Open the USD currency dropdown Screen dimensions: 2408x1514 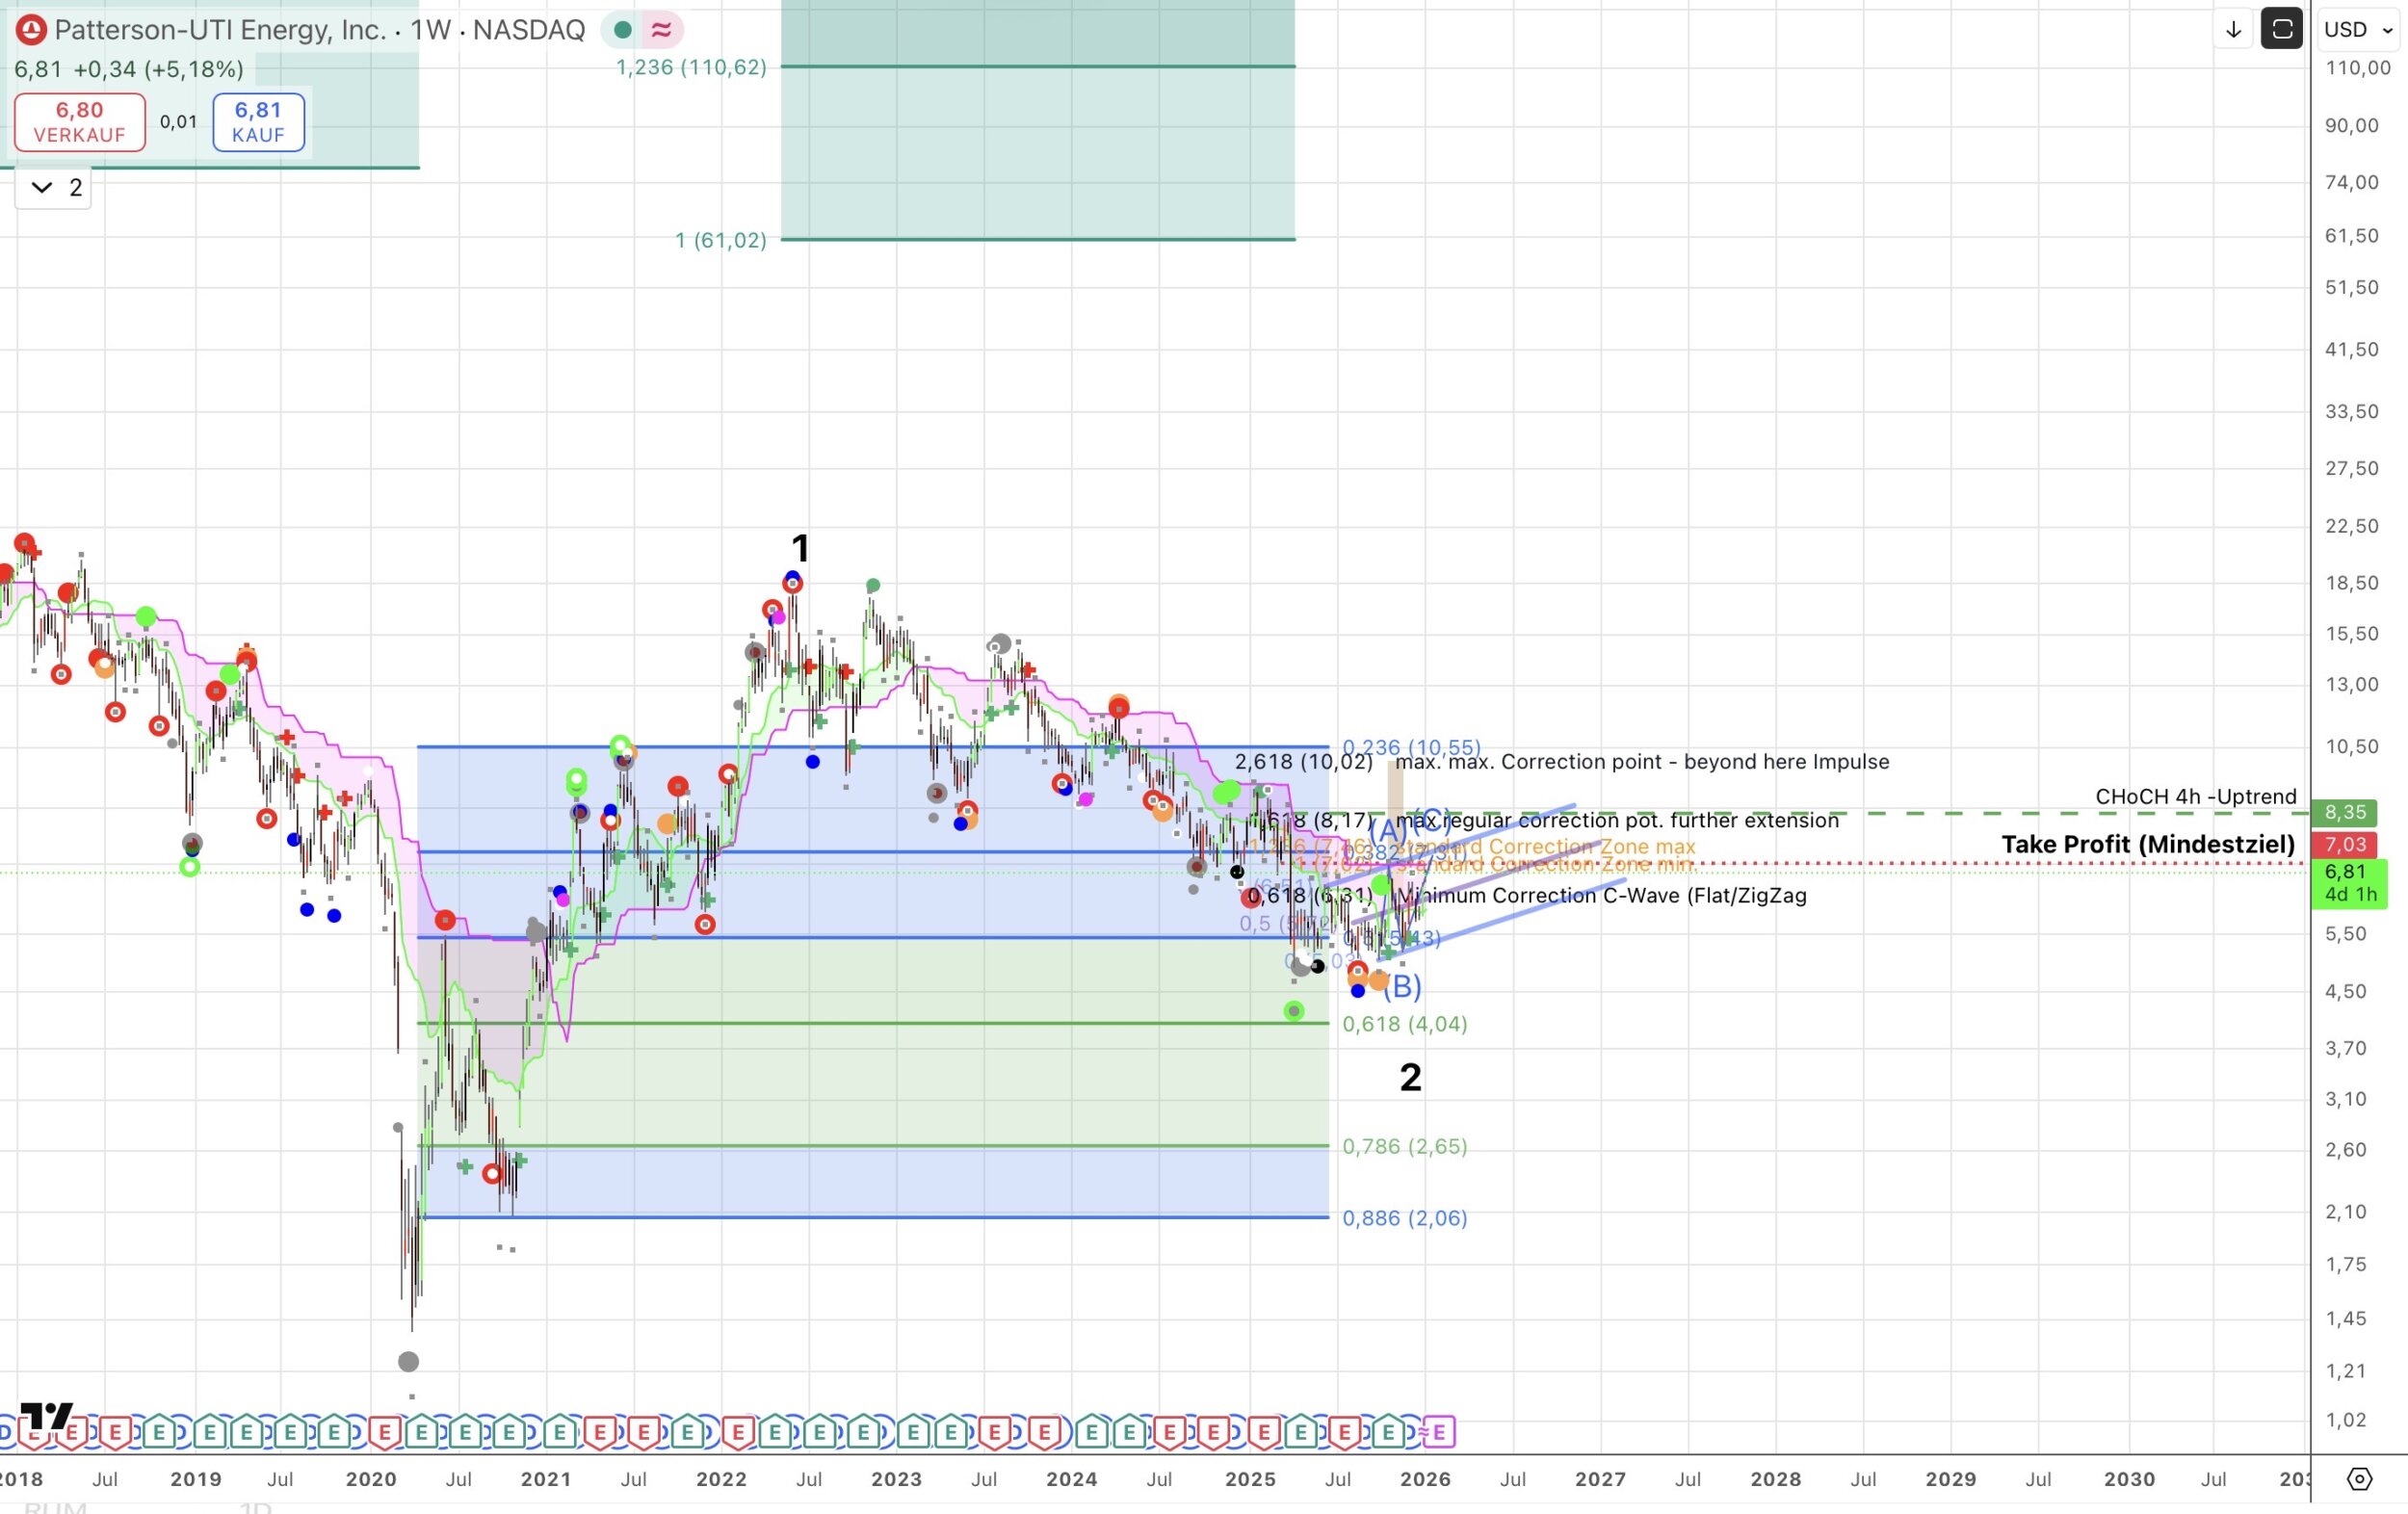click(x=2357, y=30)
